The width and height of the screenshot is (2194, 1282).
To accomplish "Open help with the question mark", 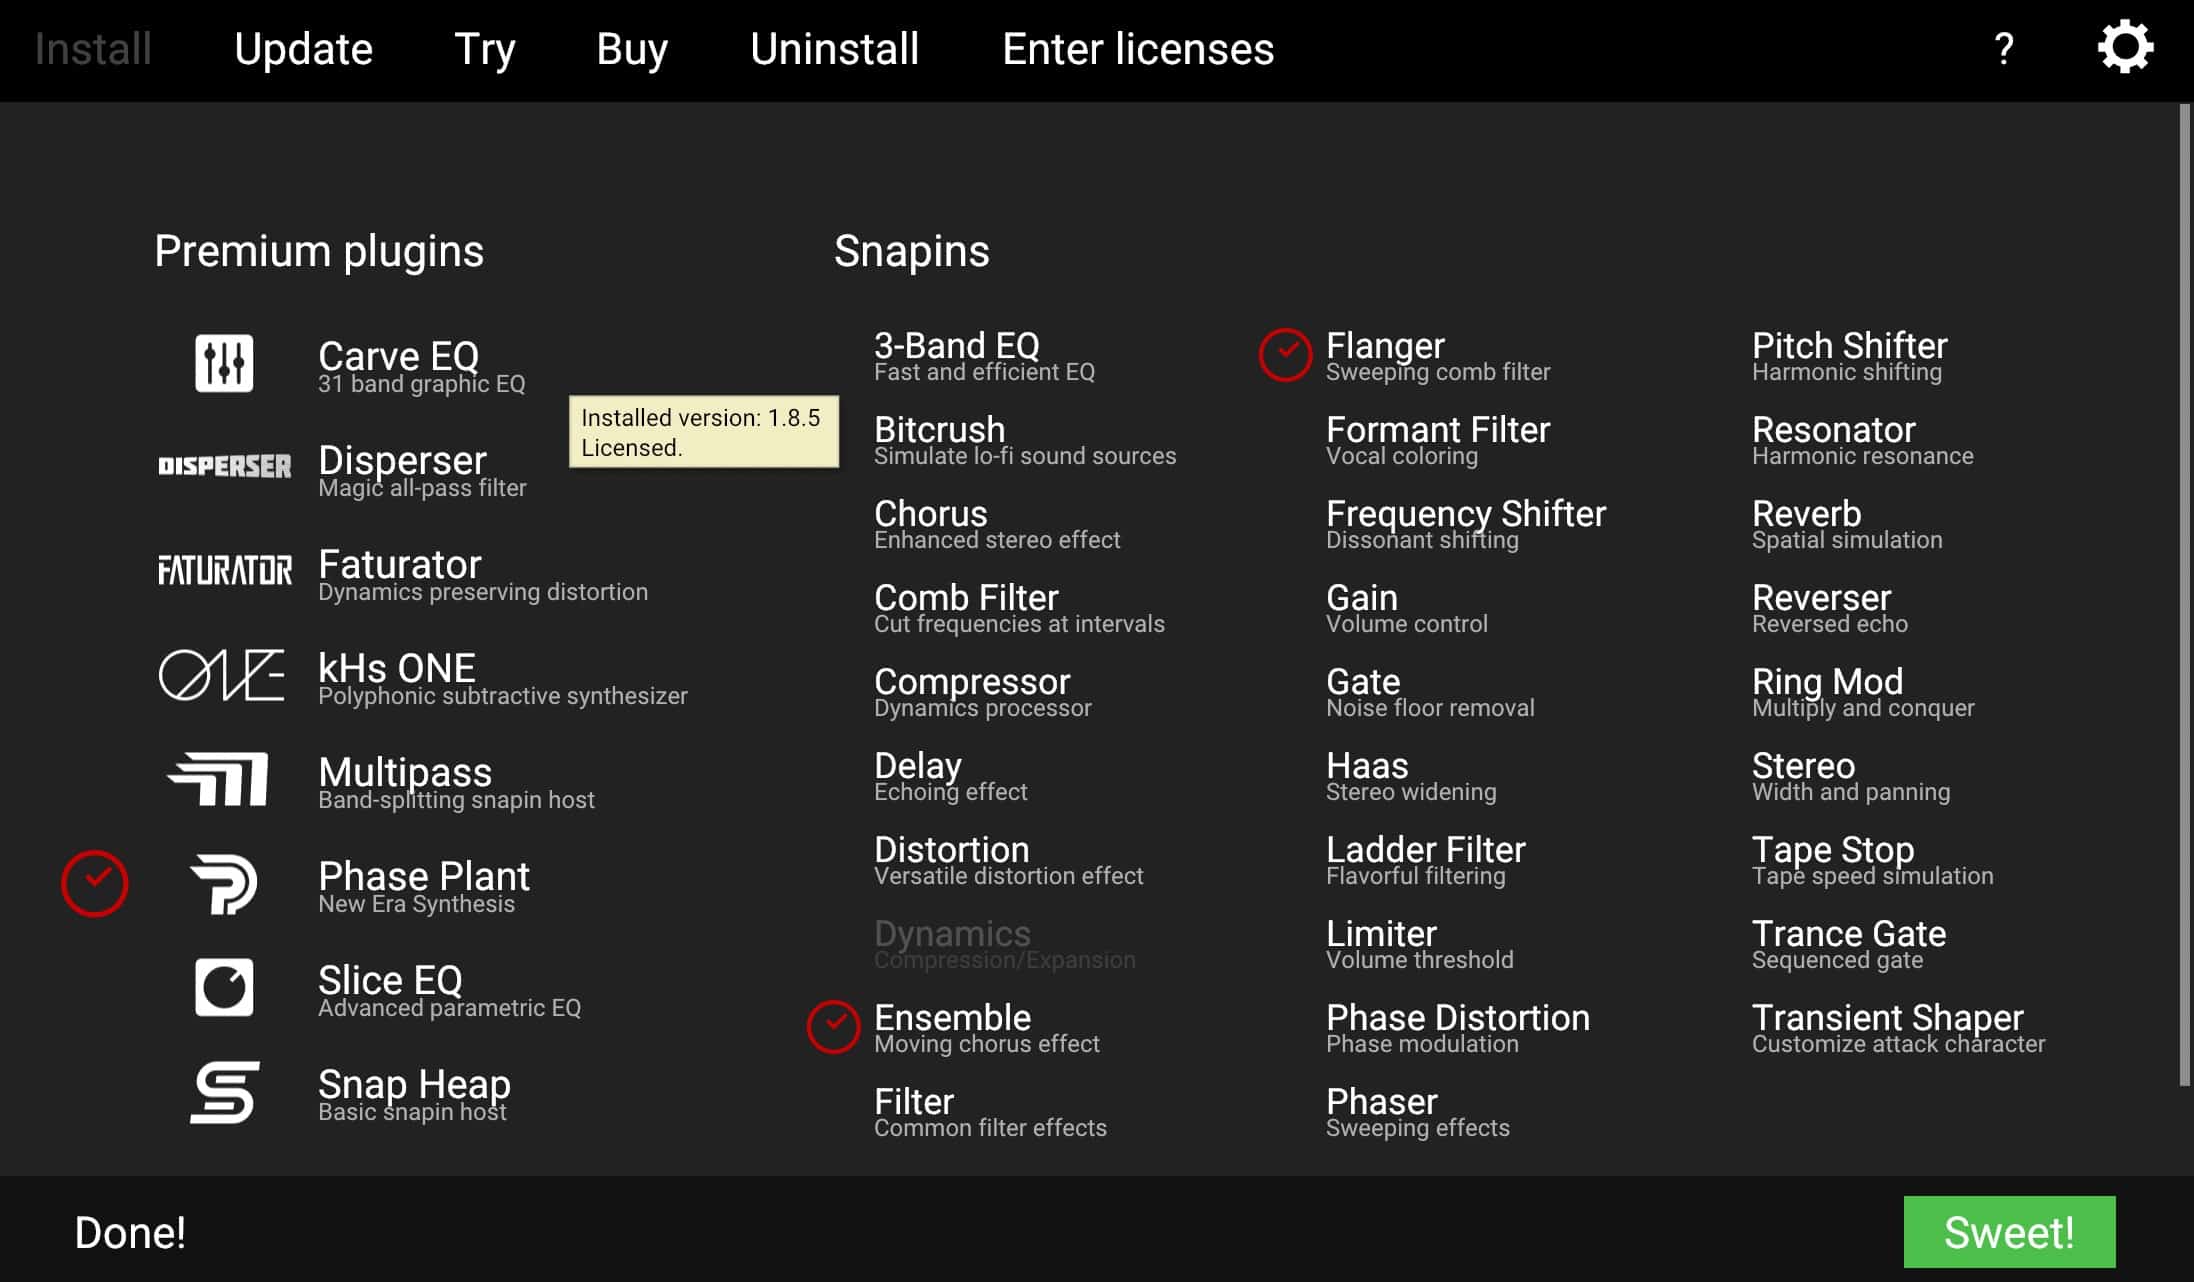I will [2004, 49].
